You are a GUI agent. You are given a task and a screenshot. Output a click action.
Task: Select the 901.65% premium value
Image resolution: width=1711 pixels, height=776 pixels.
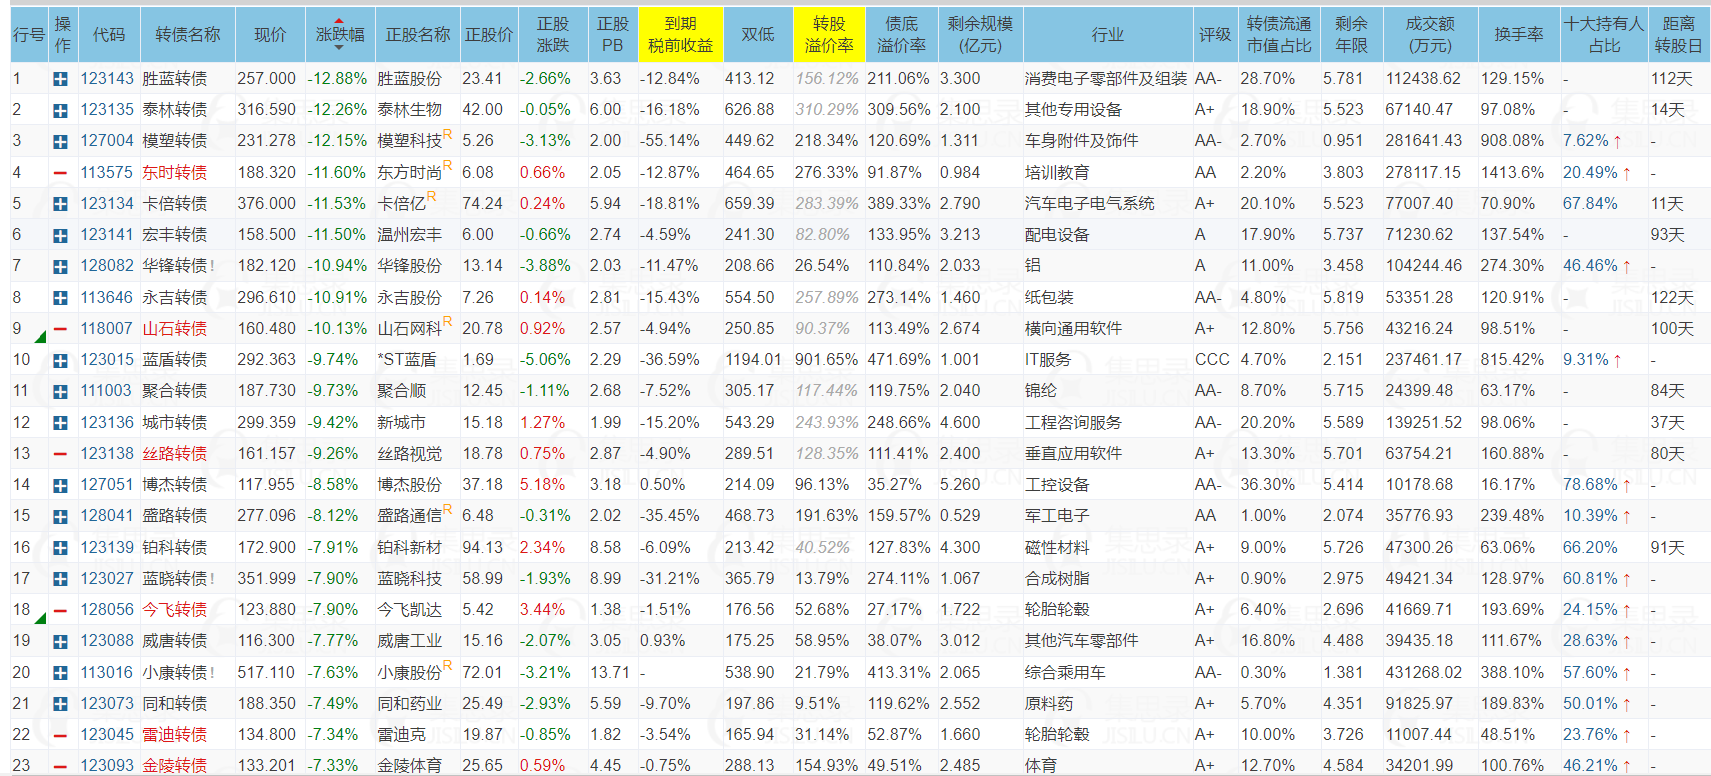pos(826,360)
